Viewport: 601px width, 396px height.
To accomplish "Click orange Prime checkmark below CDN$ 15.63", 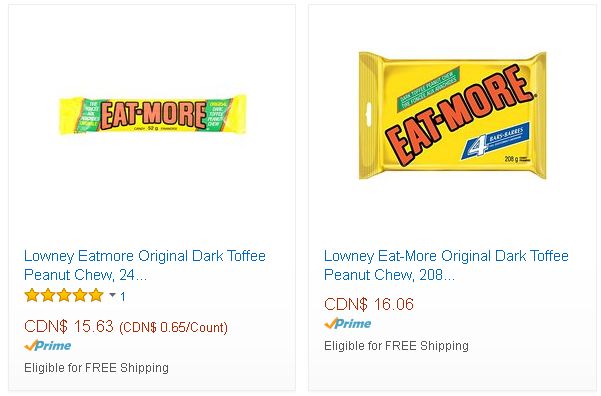I will point(31,345).
